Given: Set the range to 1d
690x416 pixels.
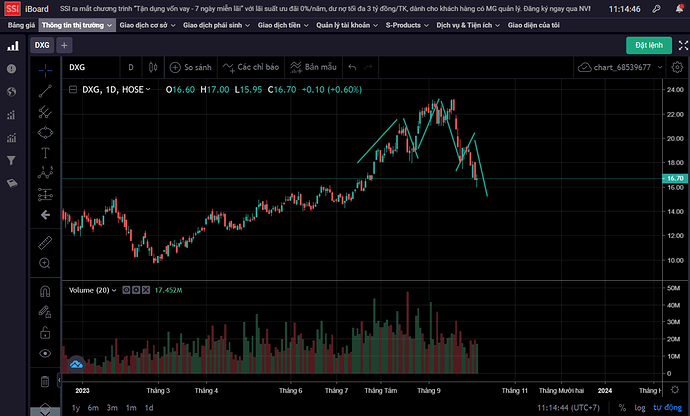Looking at the screenshot, I should coord(149,408).
